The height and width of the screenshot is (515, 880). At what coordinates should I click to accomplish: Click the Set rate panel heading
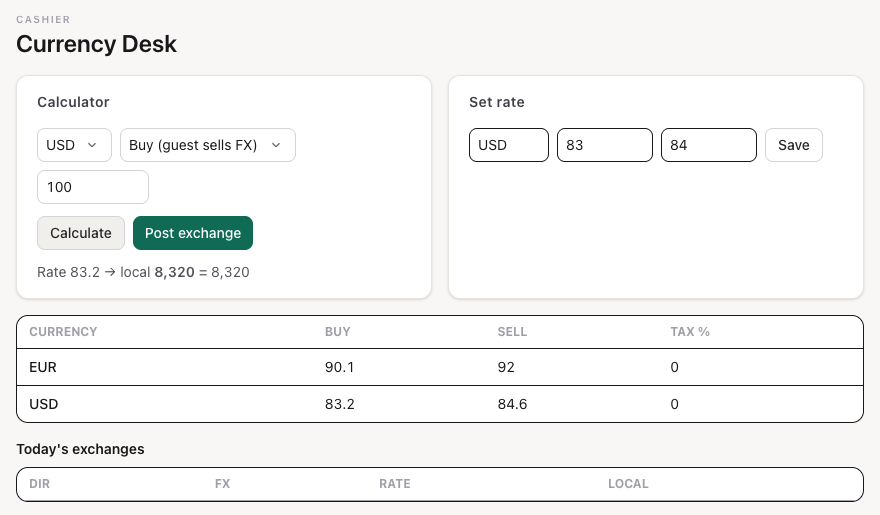tap(497, 102)
